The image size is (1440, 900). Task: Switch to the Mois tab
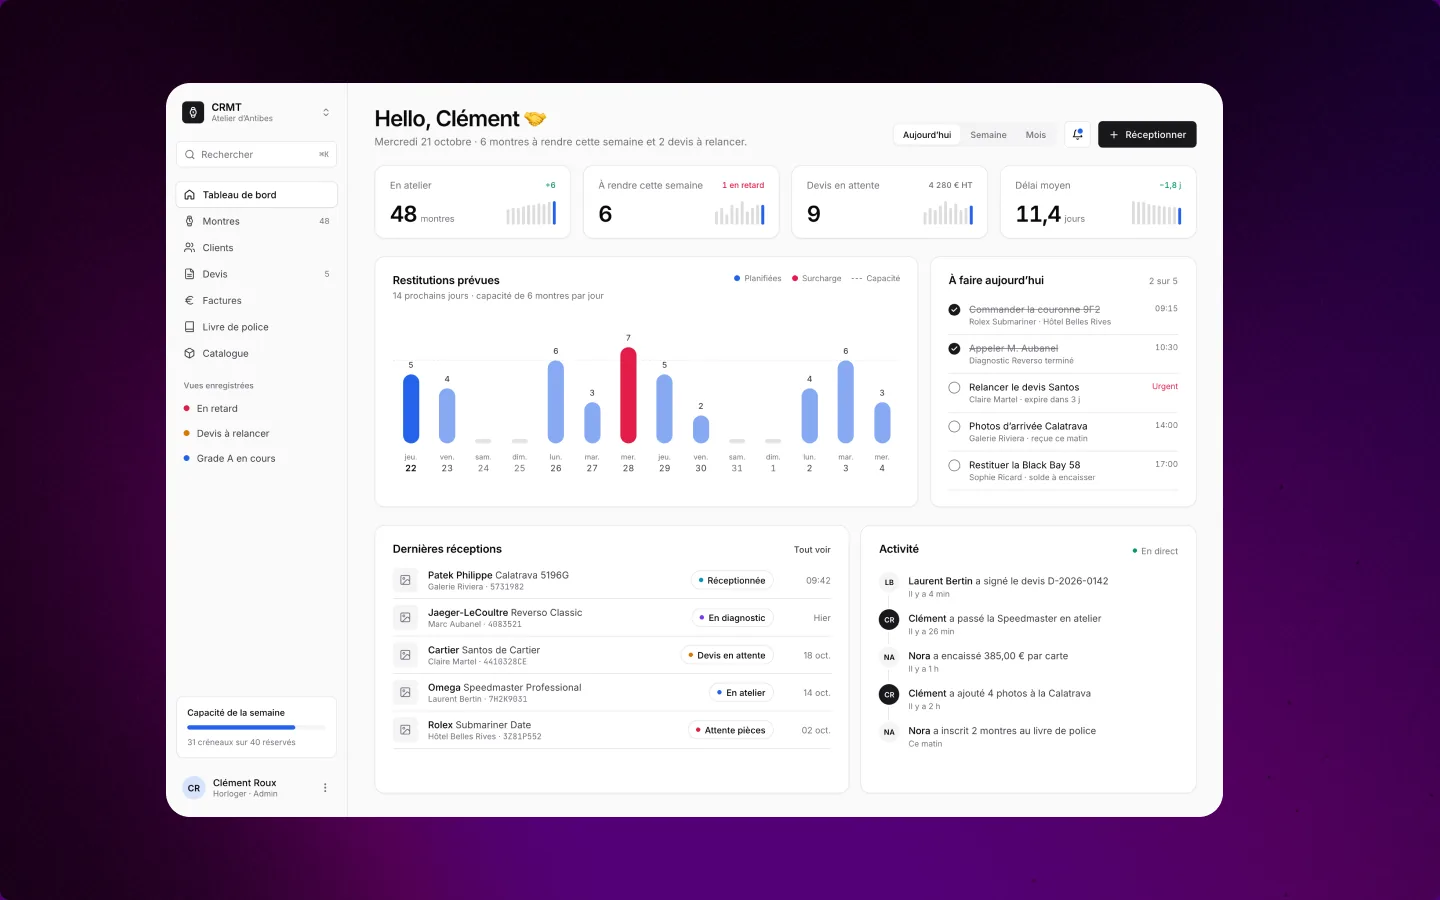[x=1036, y=135]
